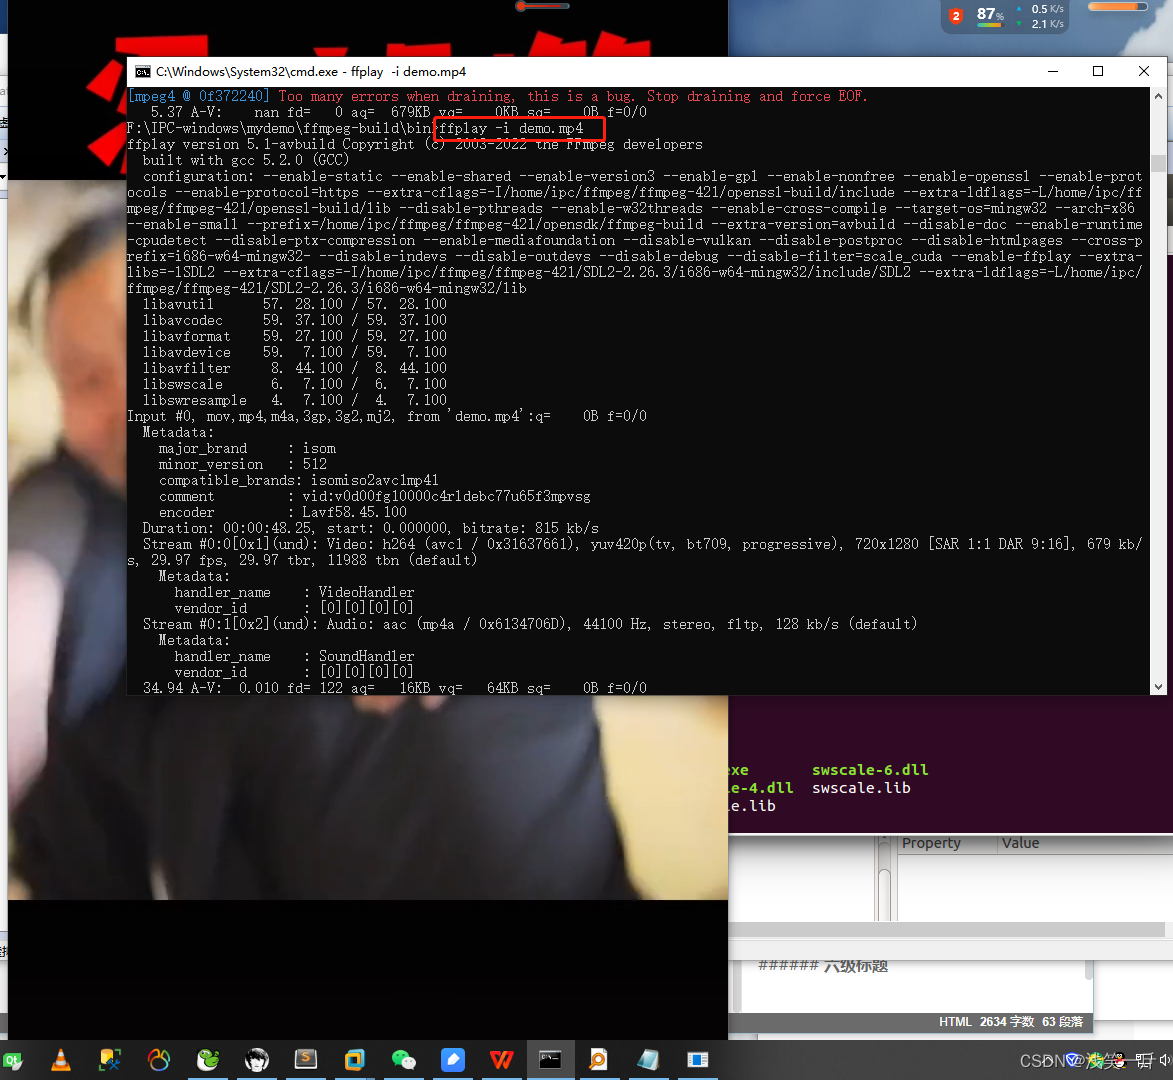Click the Property column header
The image size is (1173, 1080).
[x=931, y=843]
